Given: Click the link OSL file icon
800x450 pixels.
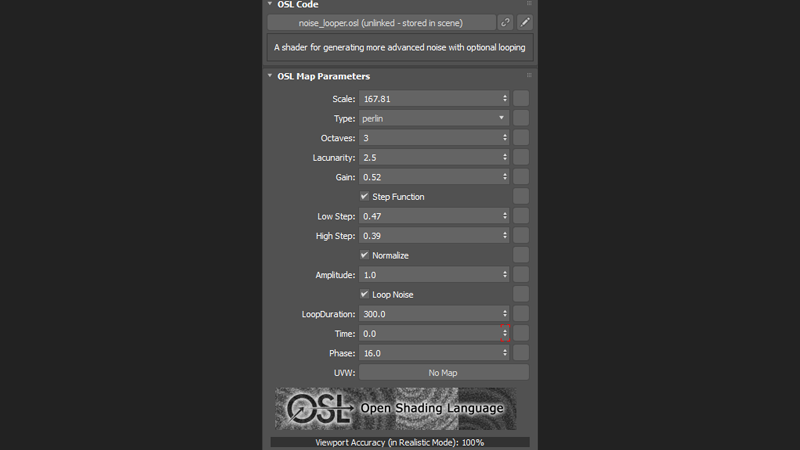Looking at the screenshot, I should (x=505, y=22).
